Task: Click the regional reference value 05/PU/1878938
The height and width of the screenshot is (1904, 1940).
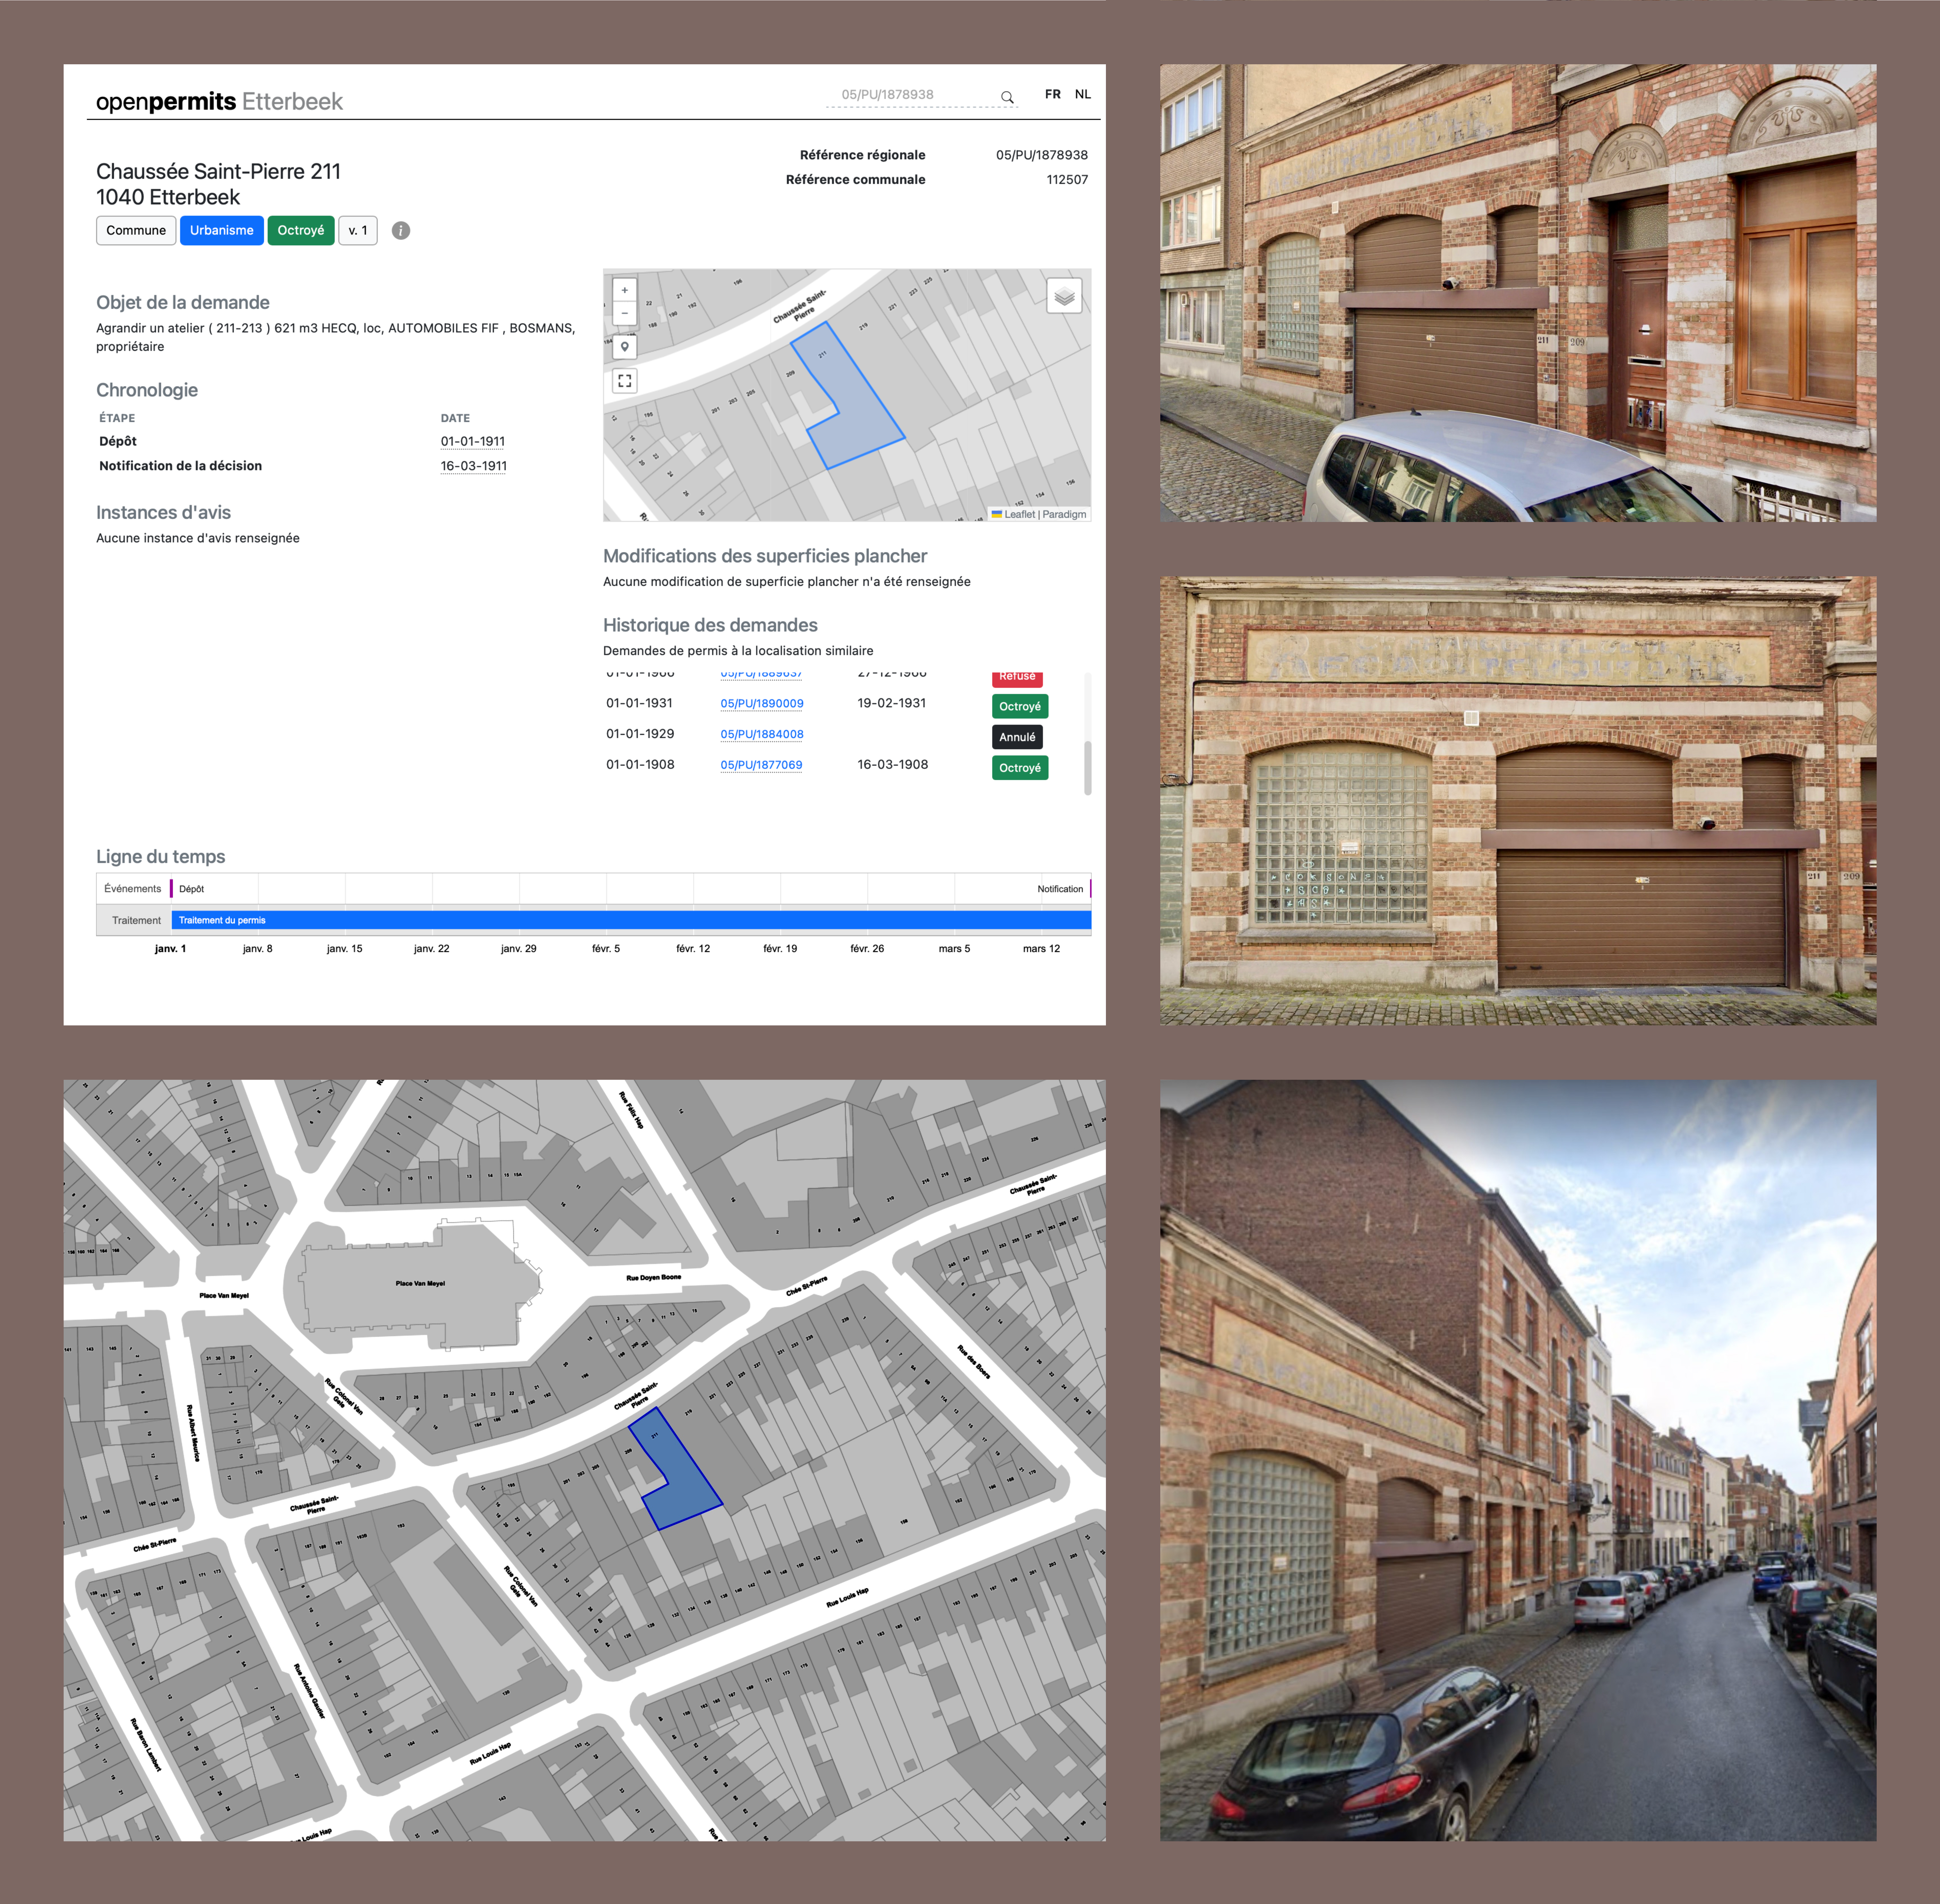Action: click(x=1042, y=155)
